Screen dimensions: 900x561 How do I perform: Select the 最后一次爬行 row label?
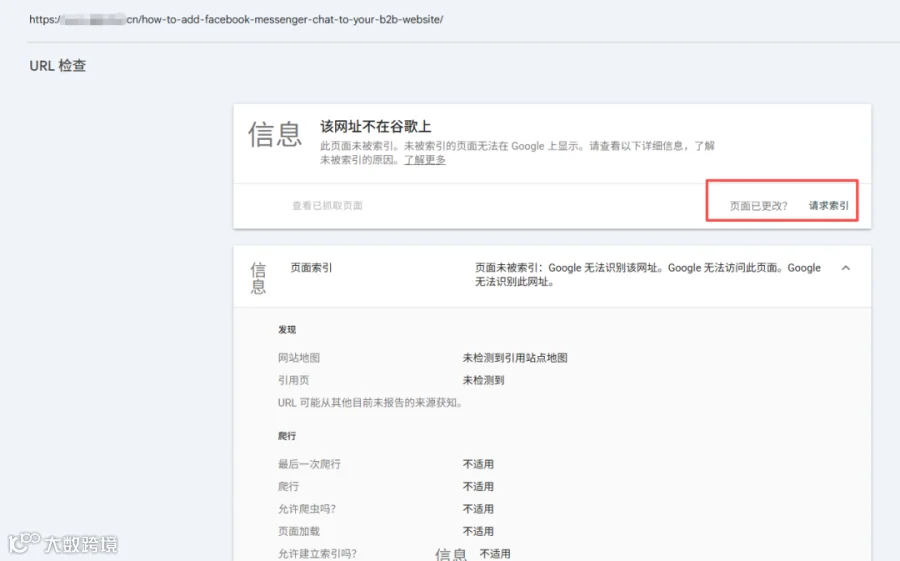pos(309,464)
